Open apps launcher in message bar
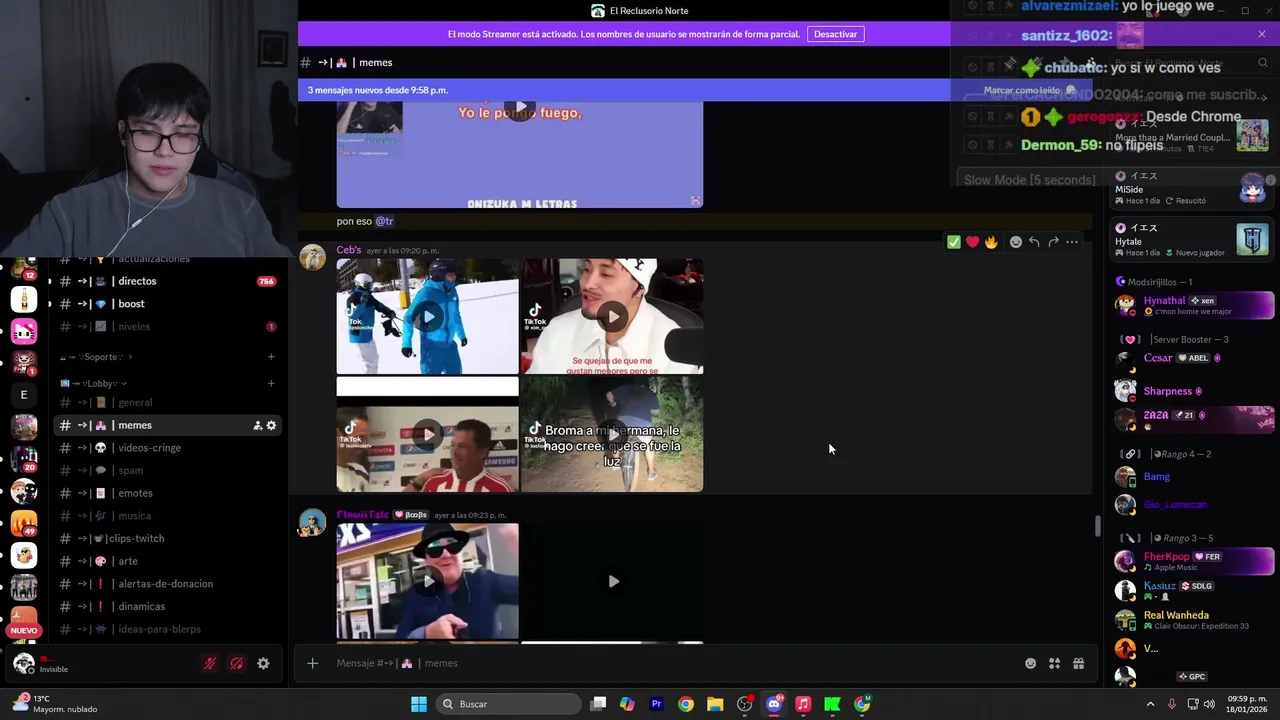Screen dimensions: 1280x720 coord(1054,663)
